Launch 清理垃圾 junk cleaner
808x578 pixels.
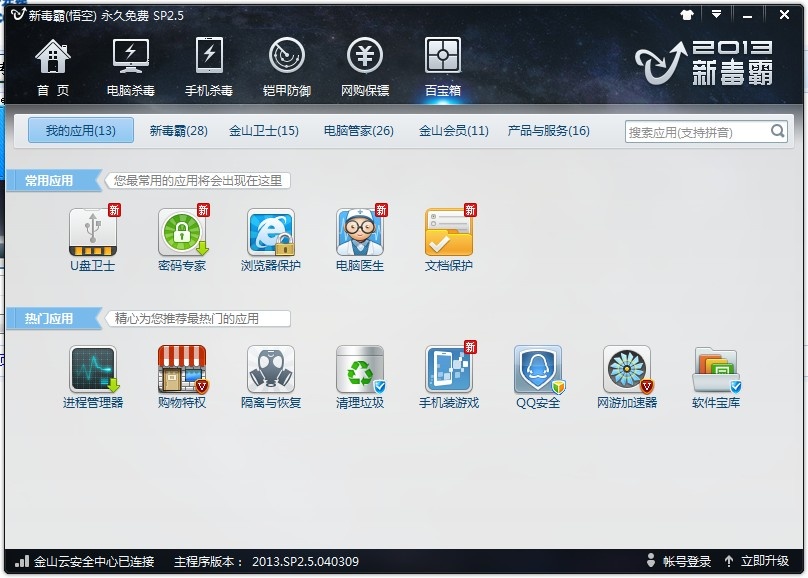tap(360, 370)
